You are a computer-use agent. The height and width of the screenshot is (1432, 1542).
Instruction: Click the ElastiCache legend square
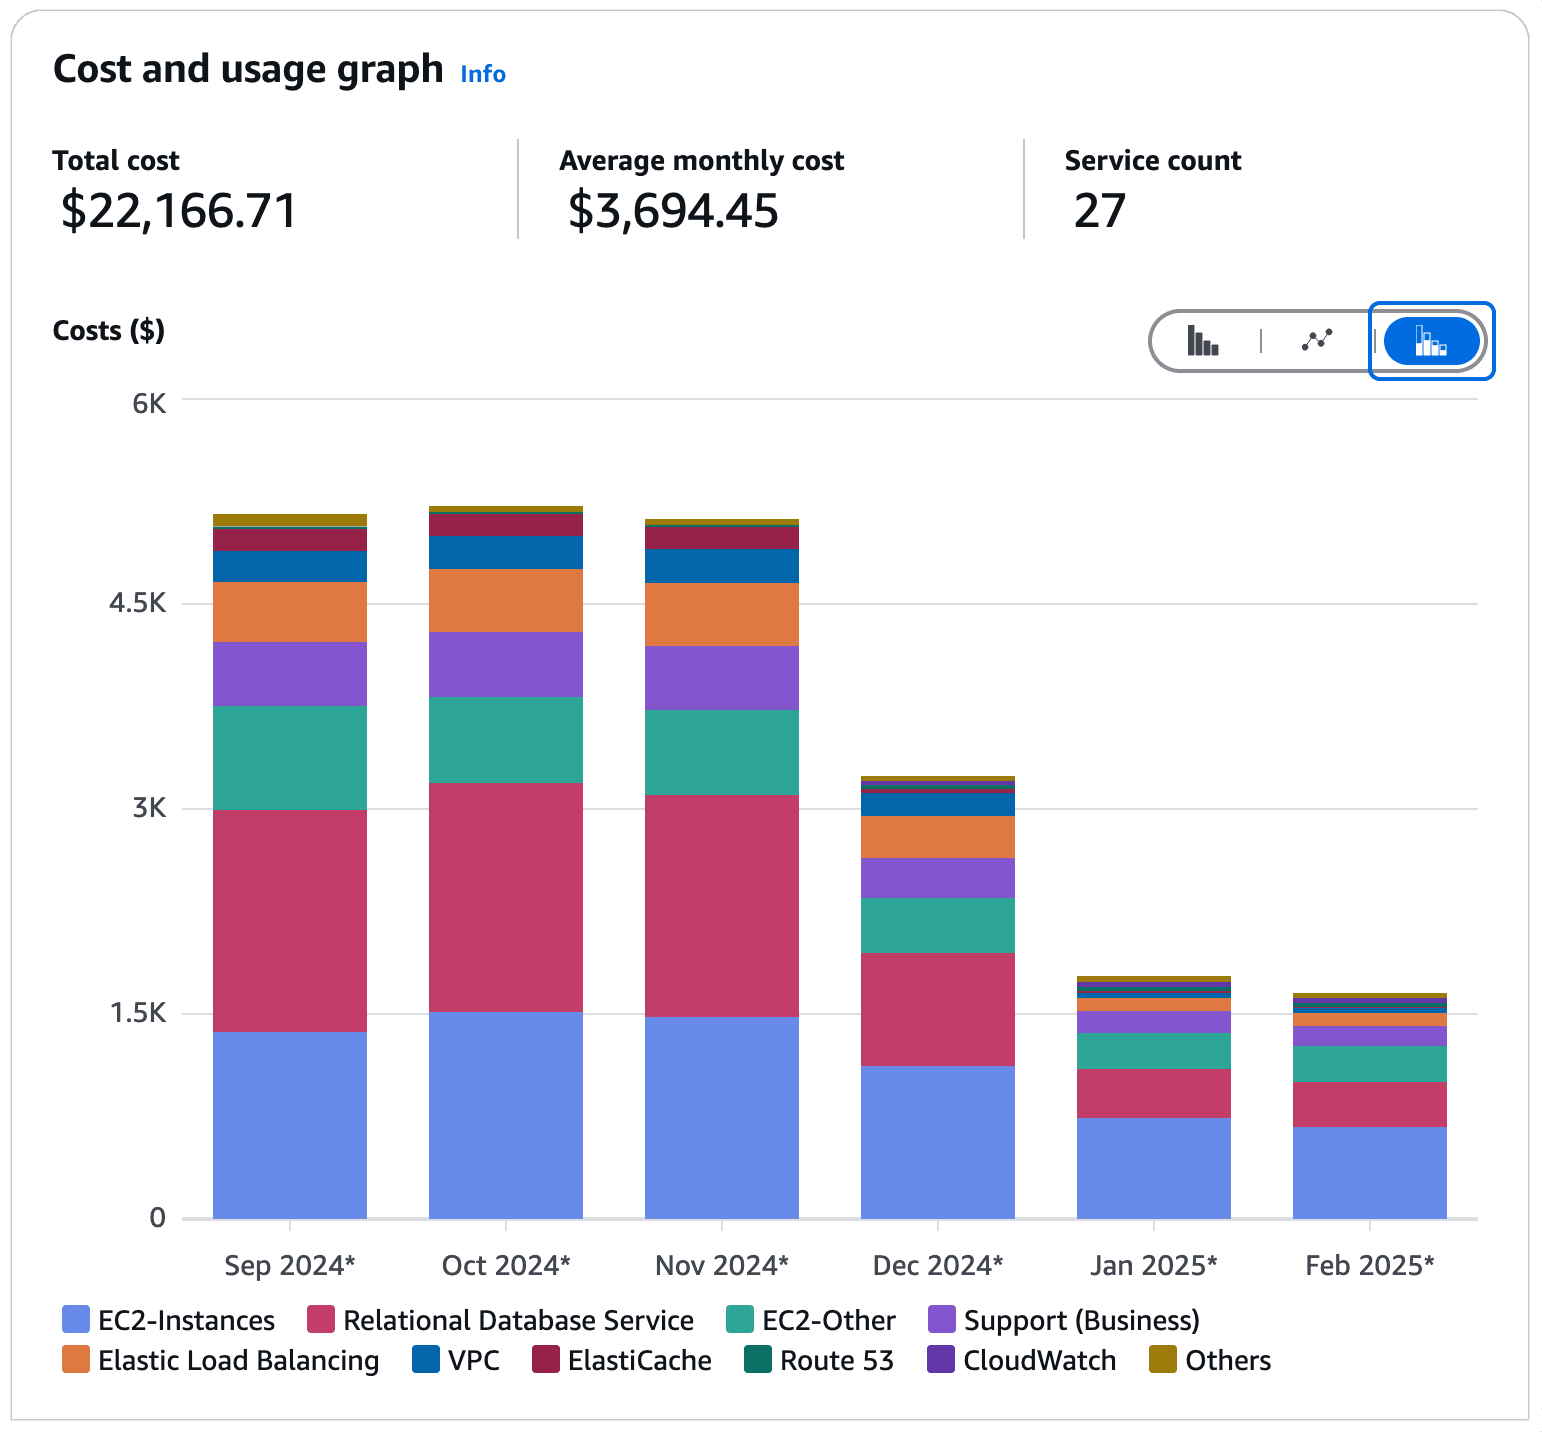pyautogui.click(x=546, y=1359)
